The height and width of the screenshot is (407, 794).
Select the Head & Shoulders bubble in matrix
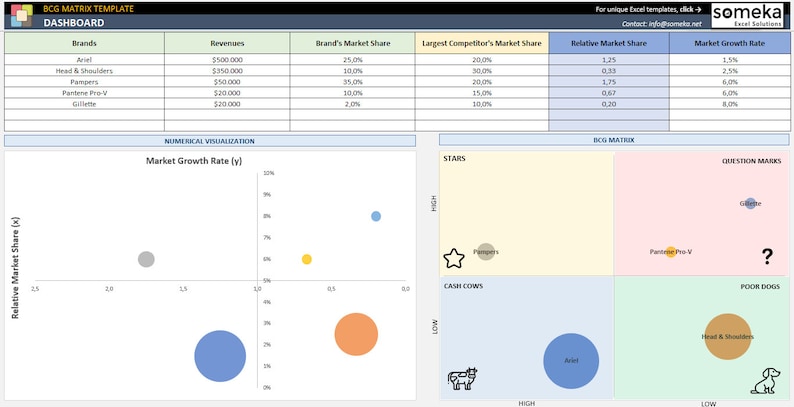tap(728, 337)
